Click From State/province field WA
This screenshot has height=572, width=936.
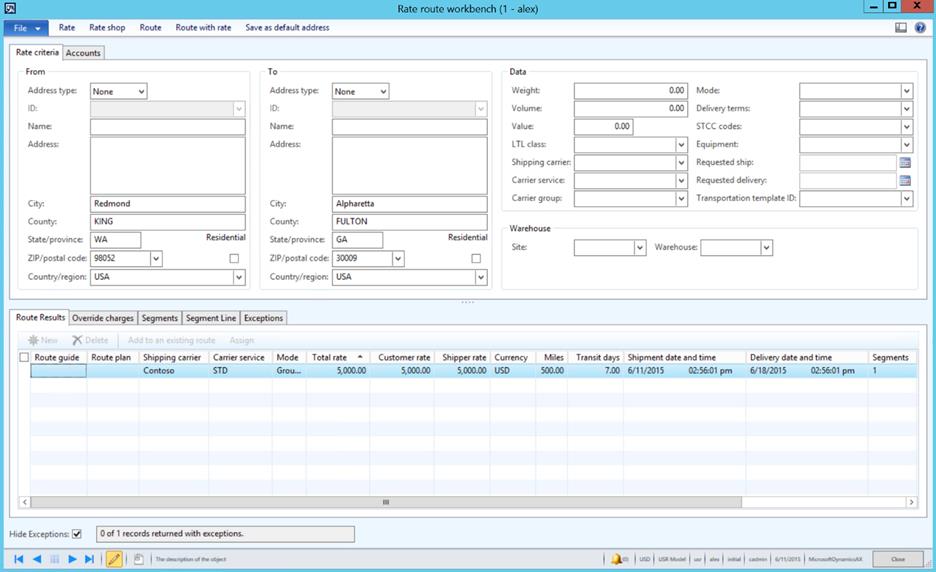point(116,239)
